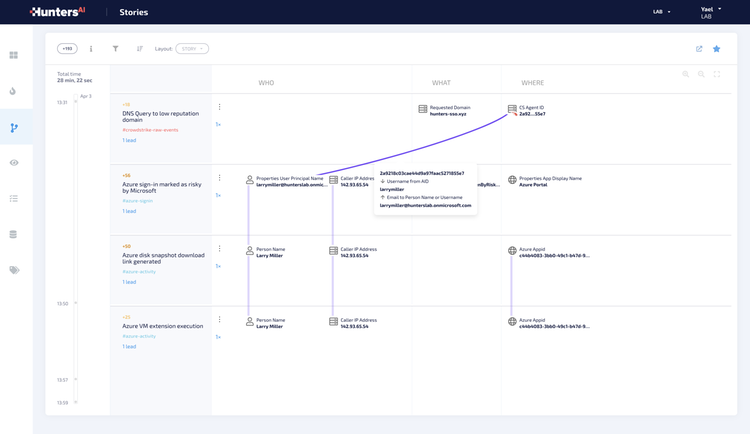Click the 1x count in DNS Query row

pos(218,124)
